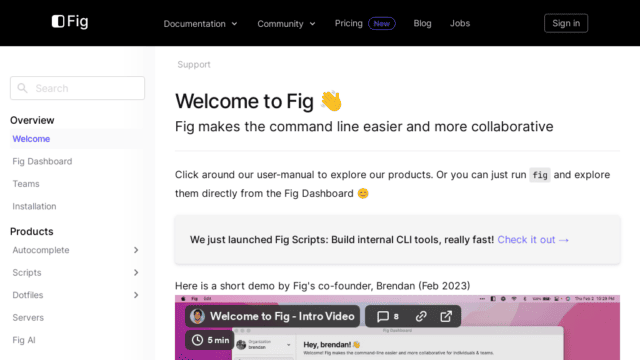Open Scripts in the sidebar
Image resolution: width=640 pixels, height=360 pixels.
tap(27, 272)
